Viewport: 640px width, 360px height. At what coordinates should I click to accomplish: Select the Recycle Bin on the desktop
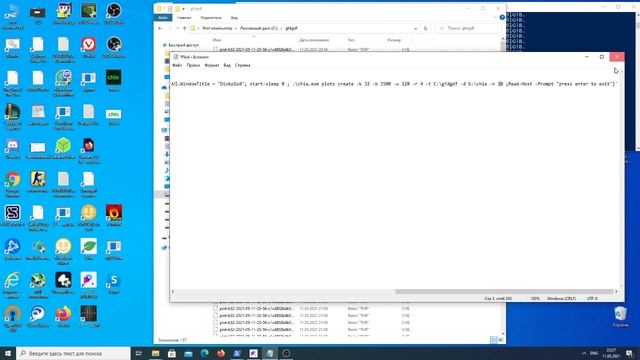[620, 314]
